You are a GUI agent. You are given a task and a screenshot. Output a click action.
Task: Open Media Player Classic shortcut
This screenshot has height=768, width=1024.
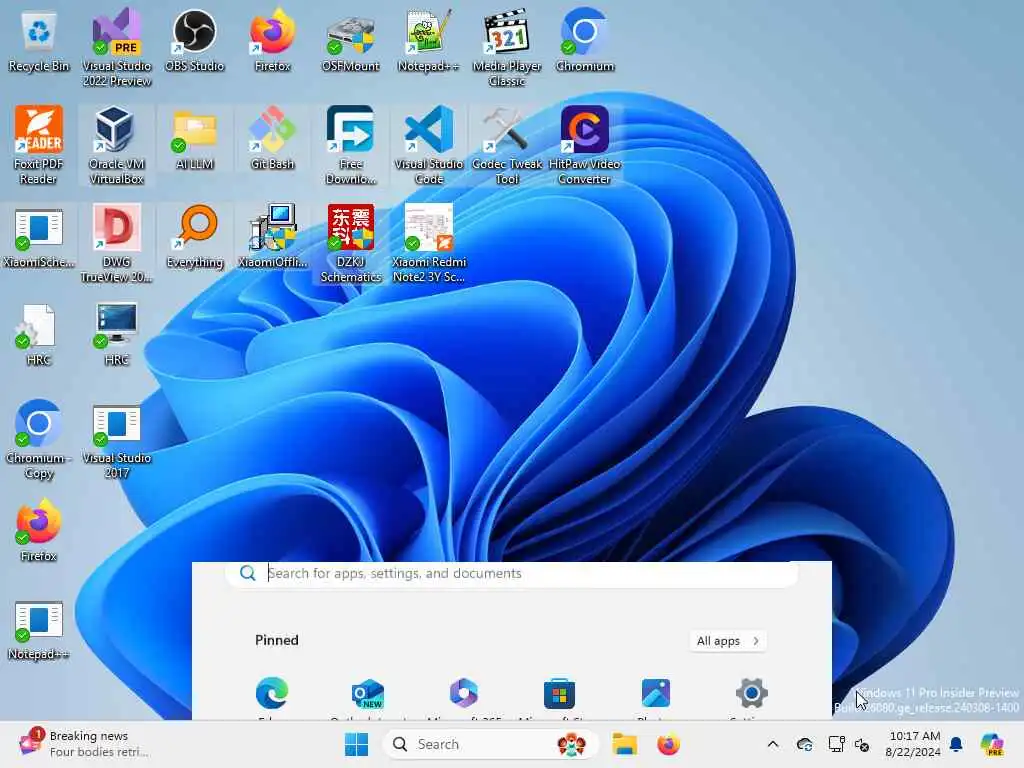(507, 48)
